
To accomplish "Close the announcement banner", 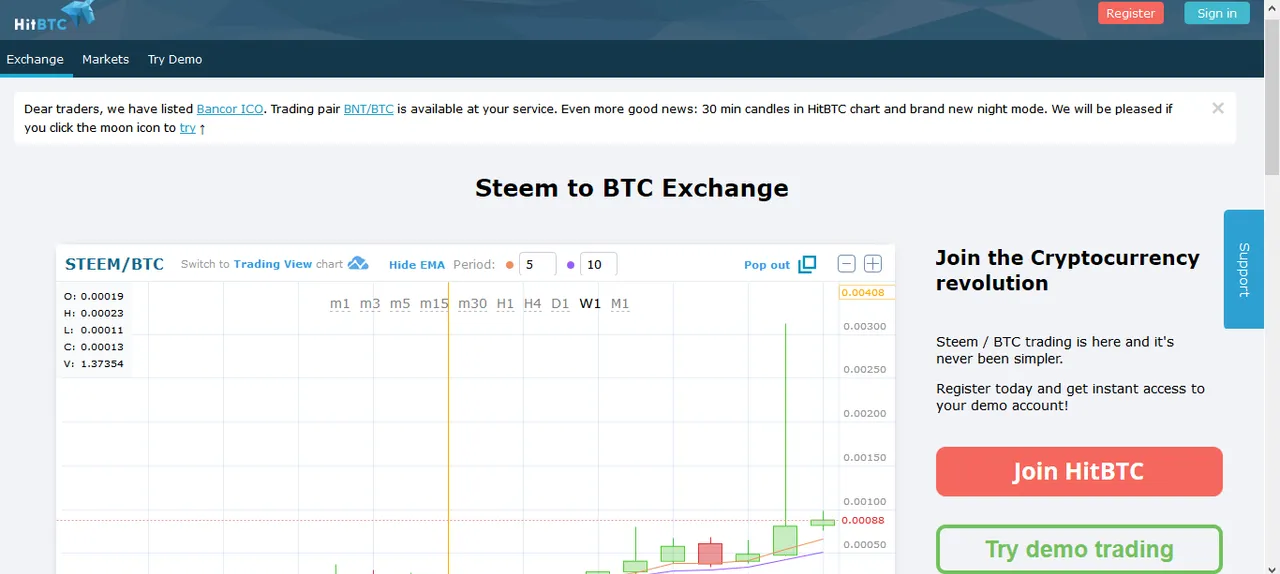I will [x=1218, y=108].
